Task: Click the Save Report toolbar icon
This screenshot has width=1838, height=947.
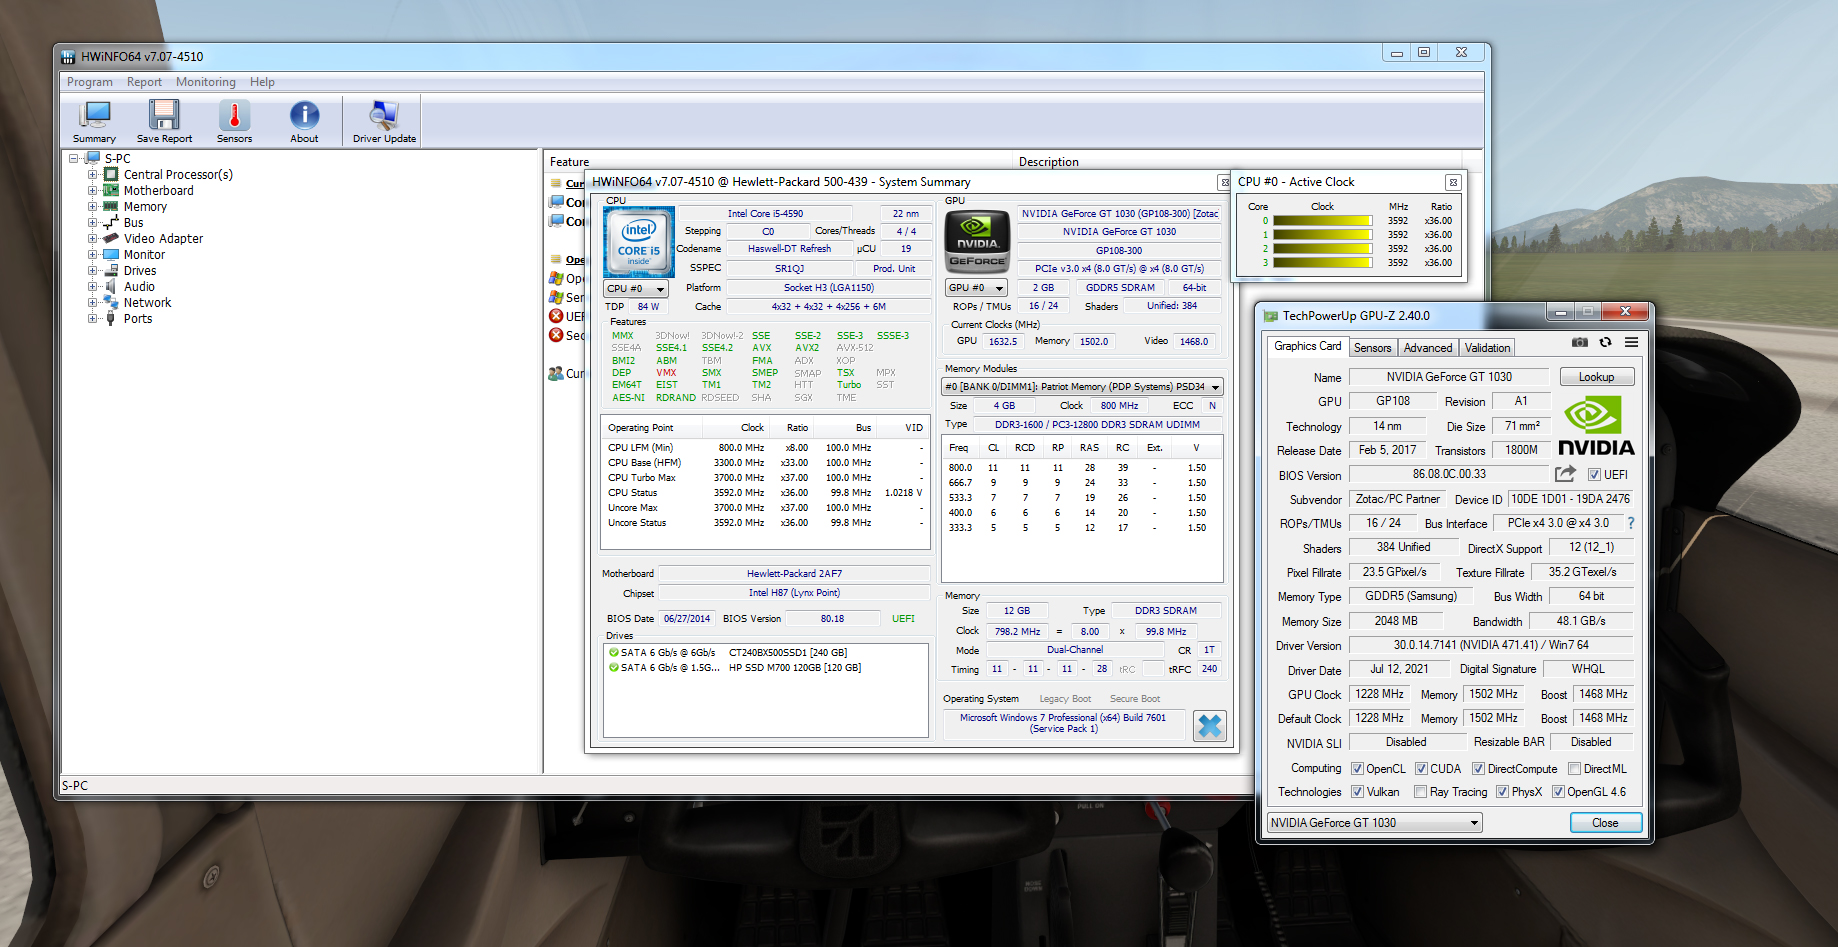Action: point(164,122)
